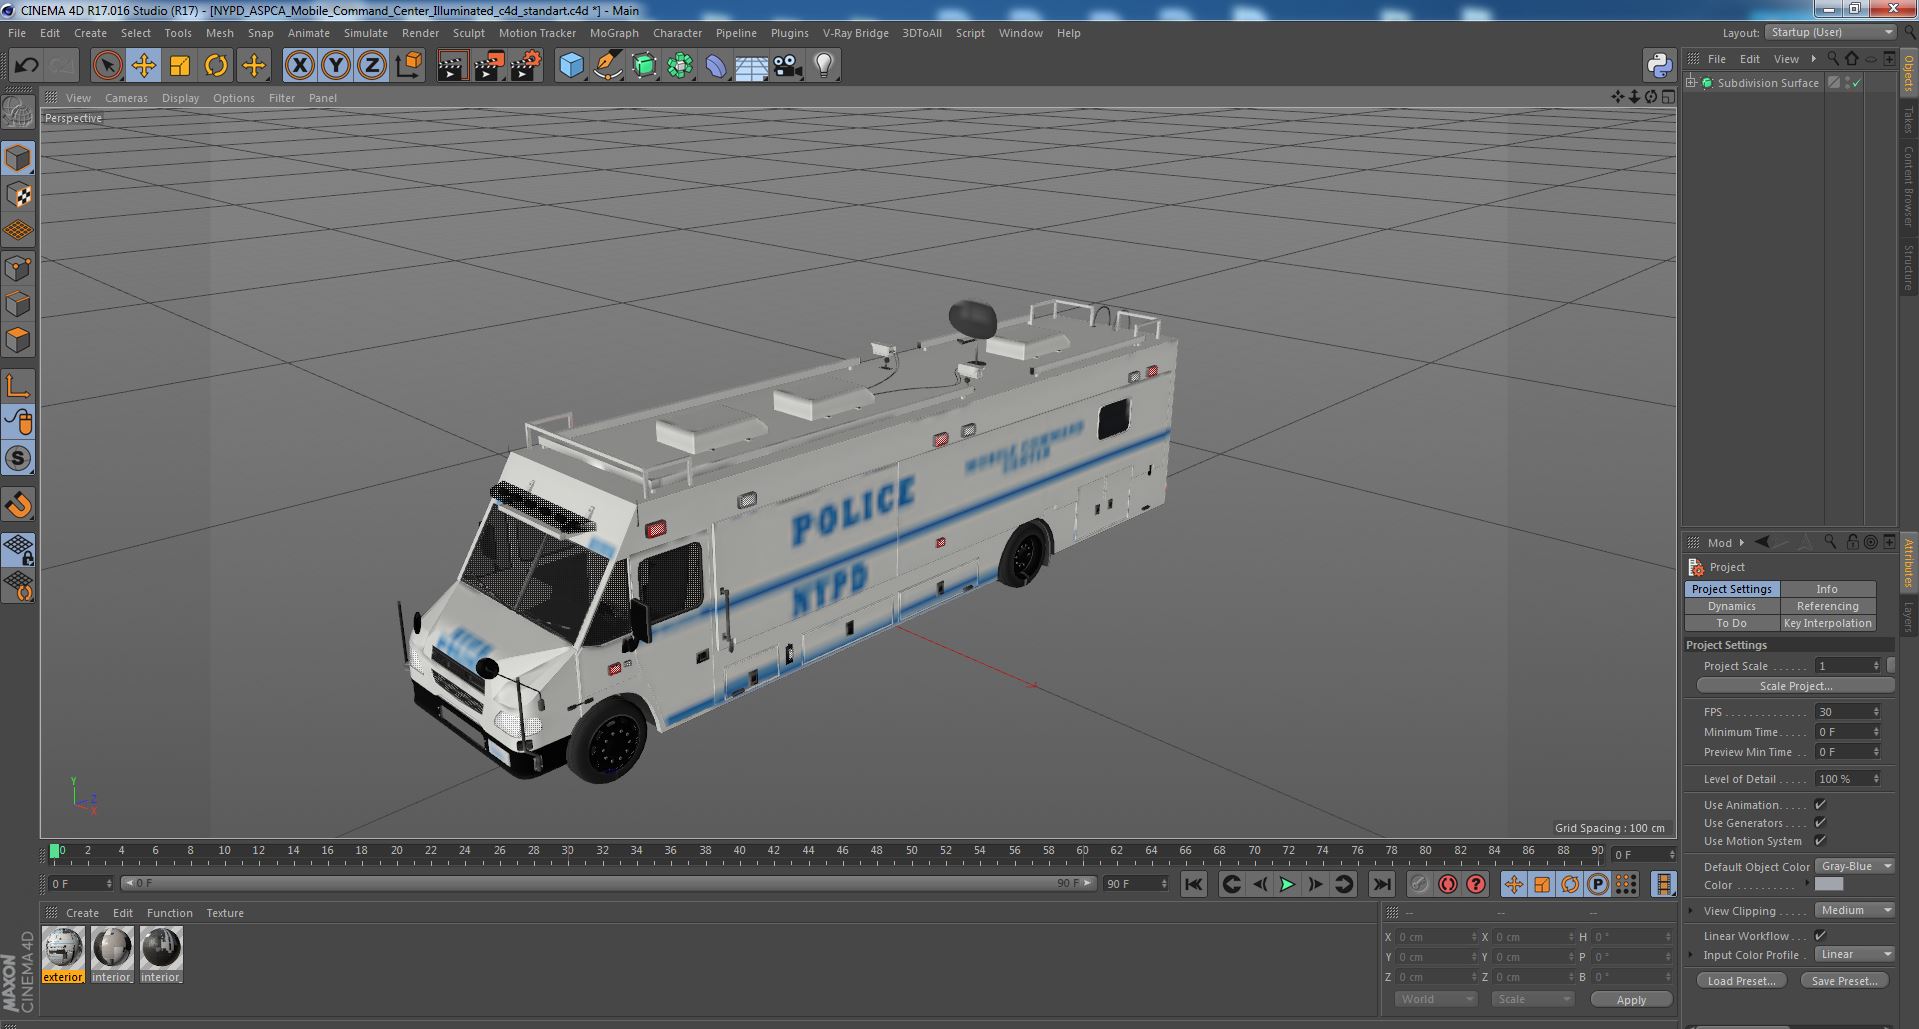Click the Undo arrow icon

(x=26, y=66)
